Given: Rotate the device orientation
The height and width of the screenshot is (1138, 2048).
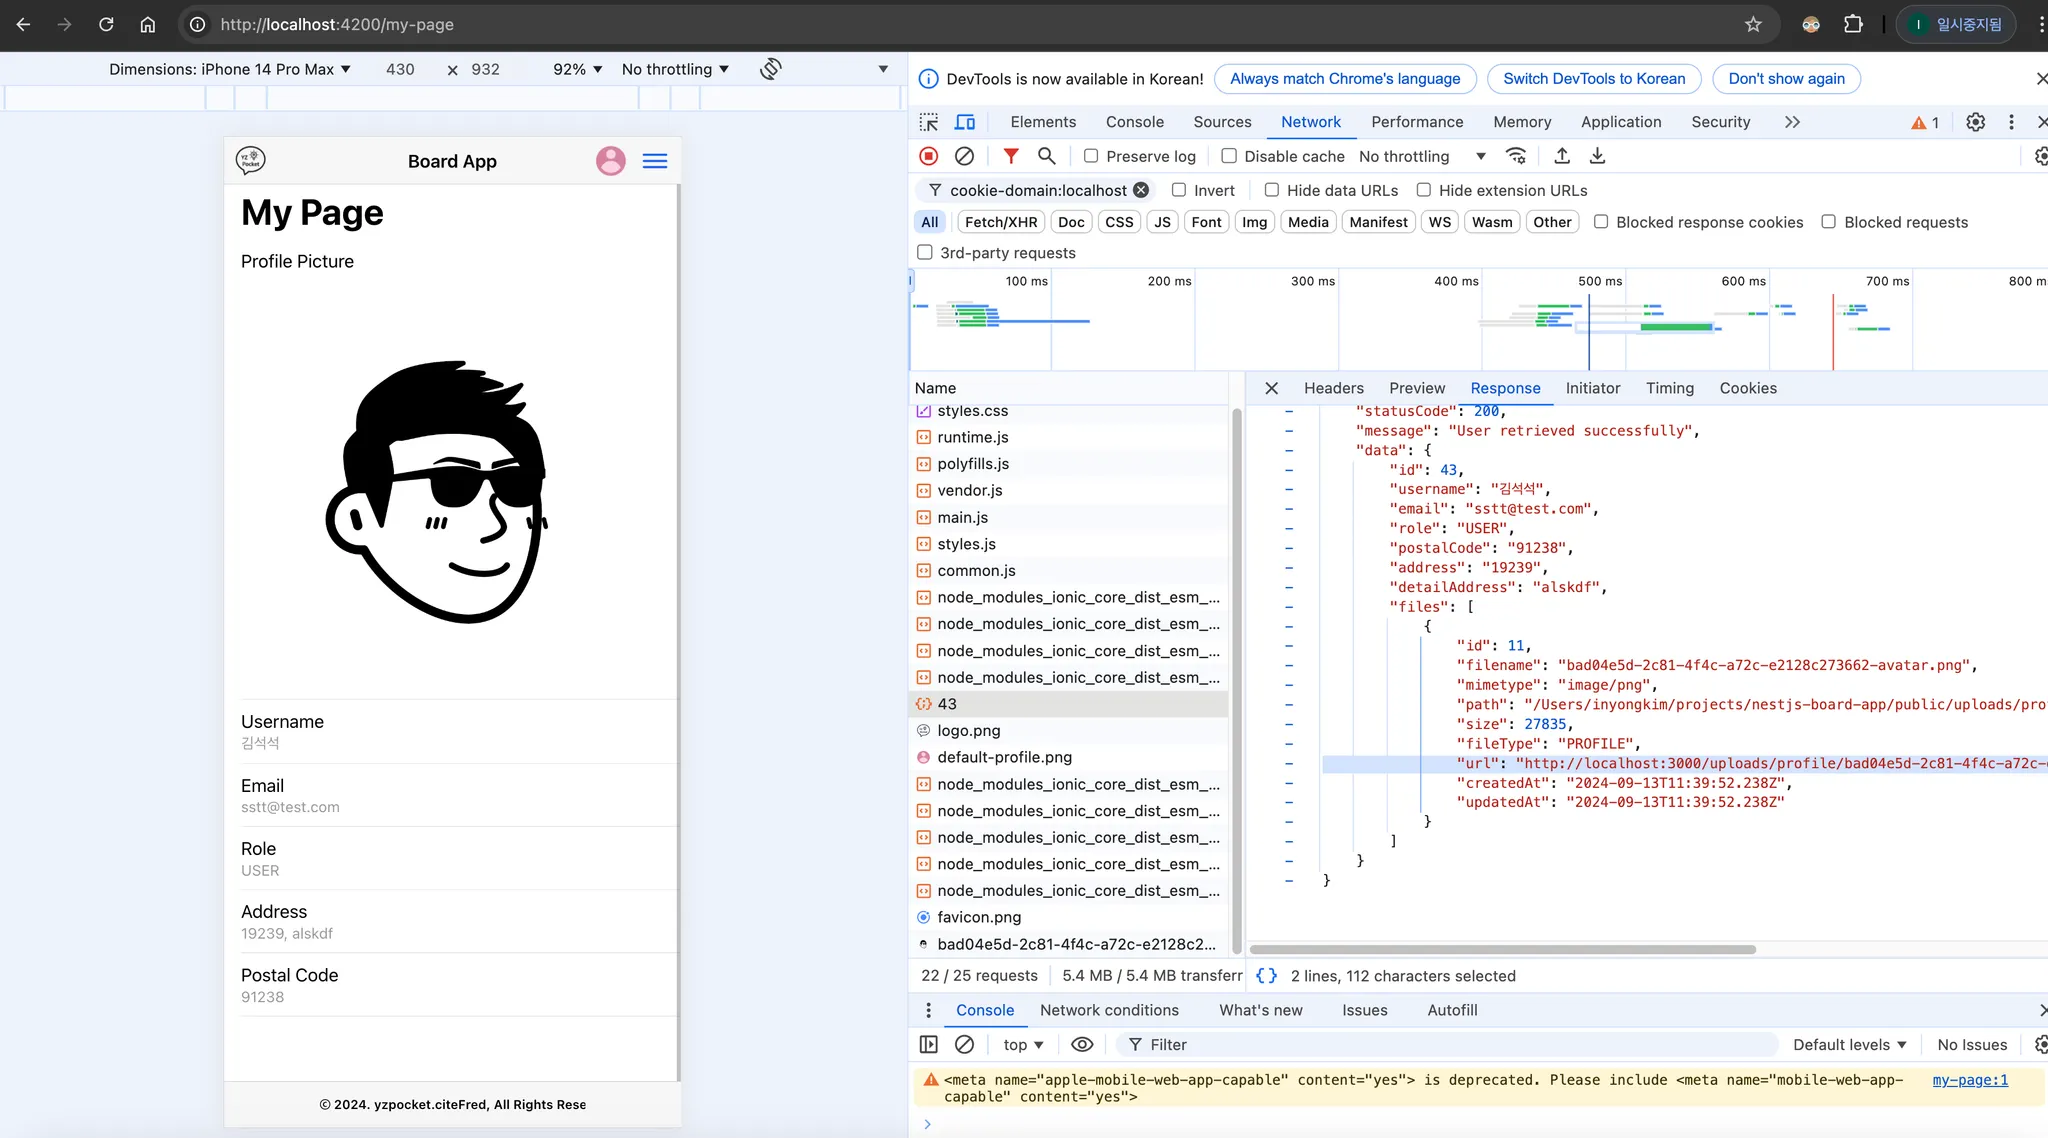Looking at the screenshot, I should coord(770,69).
